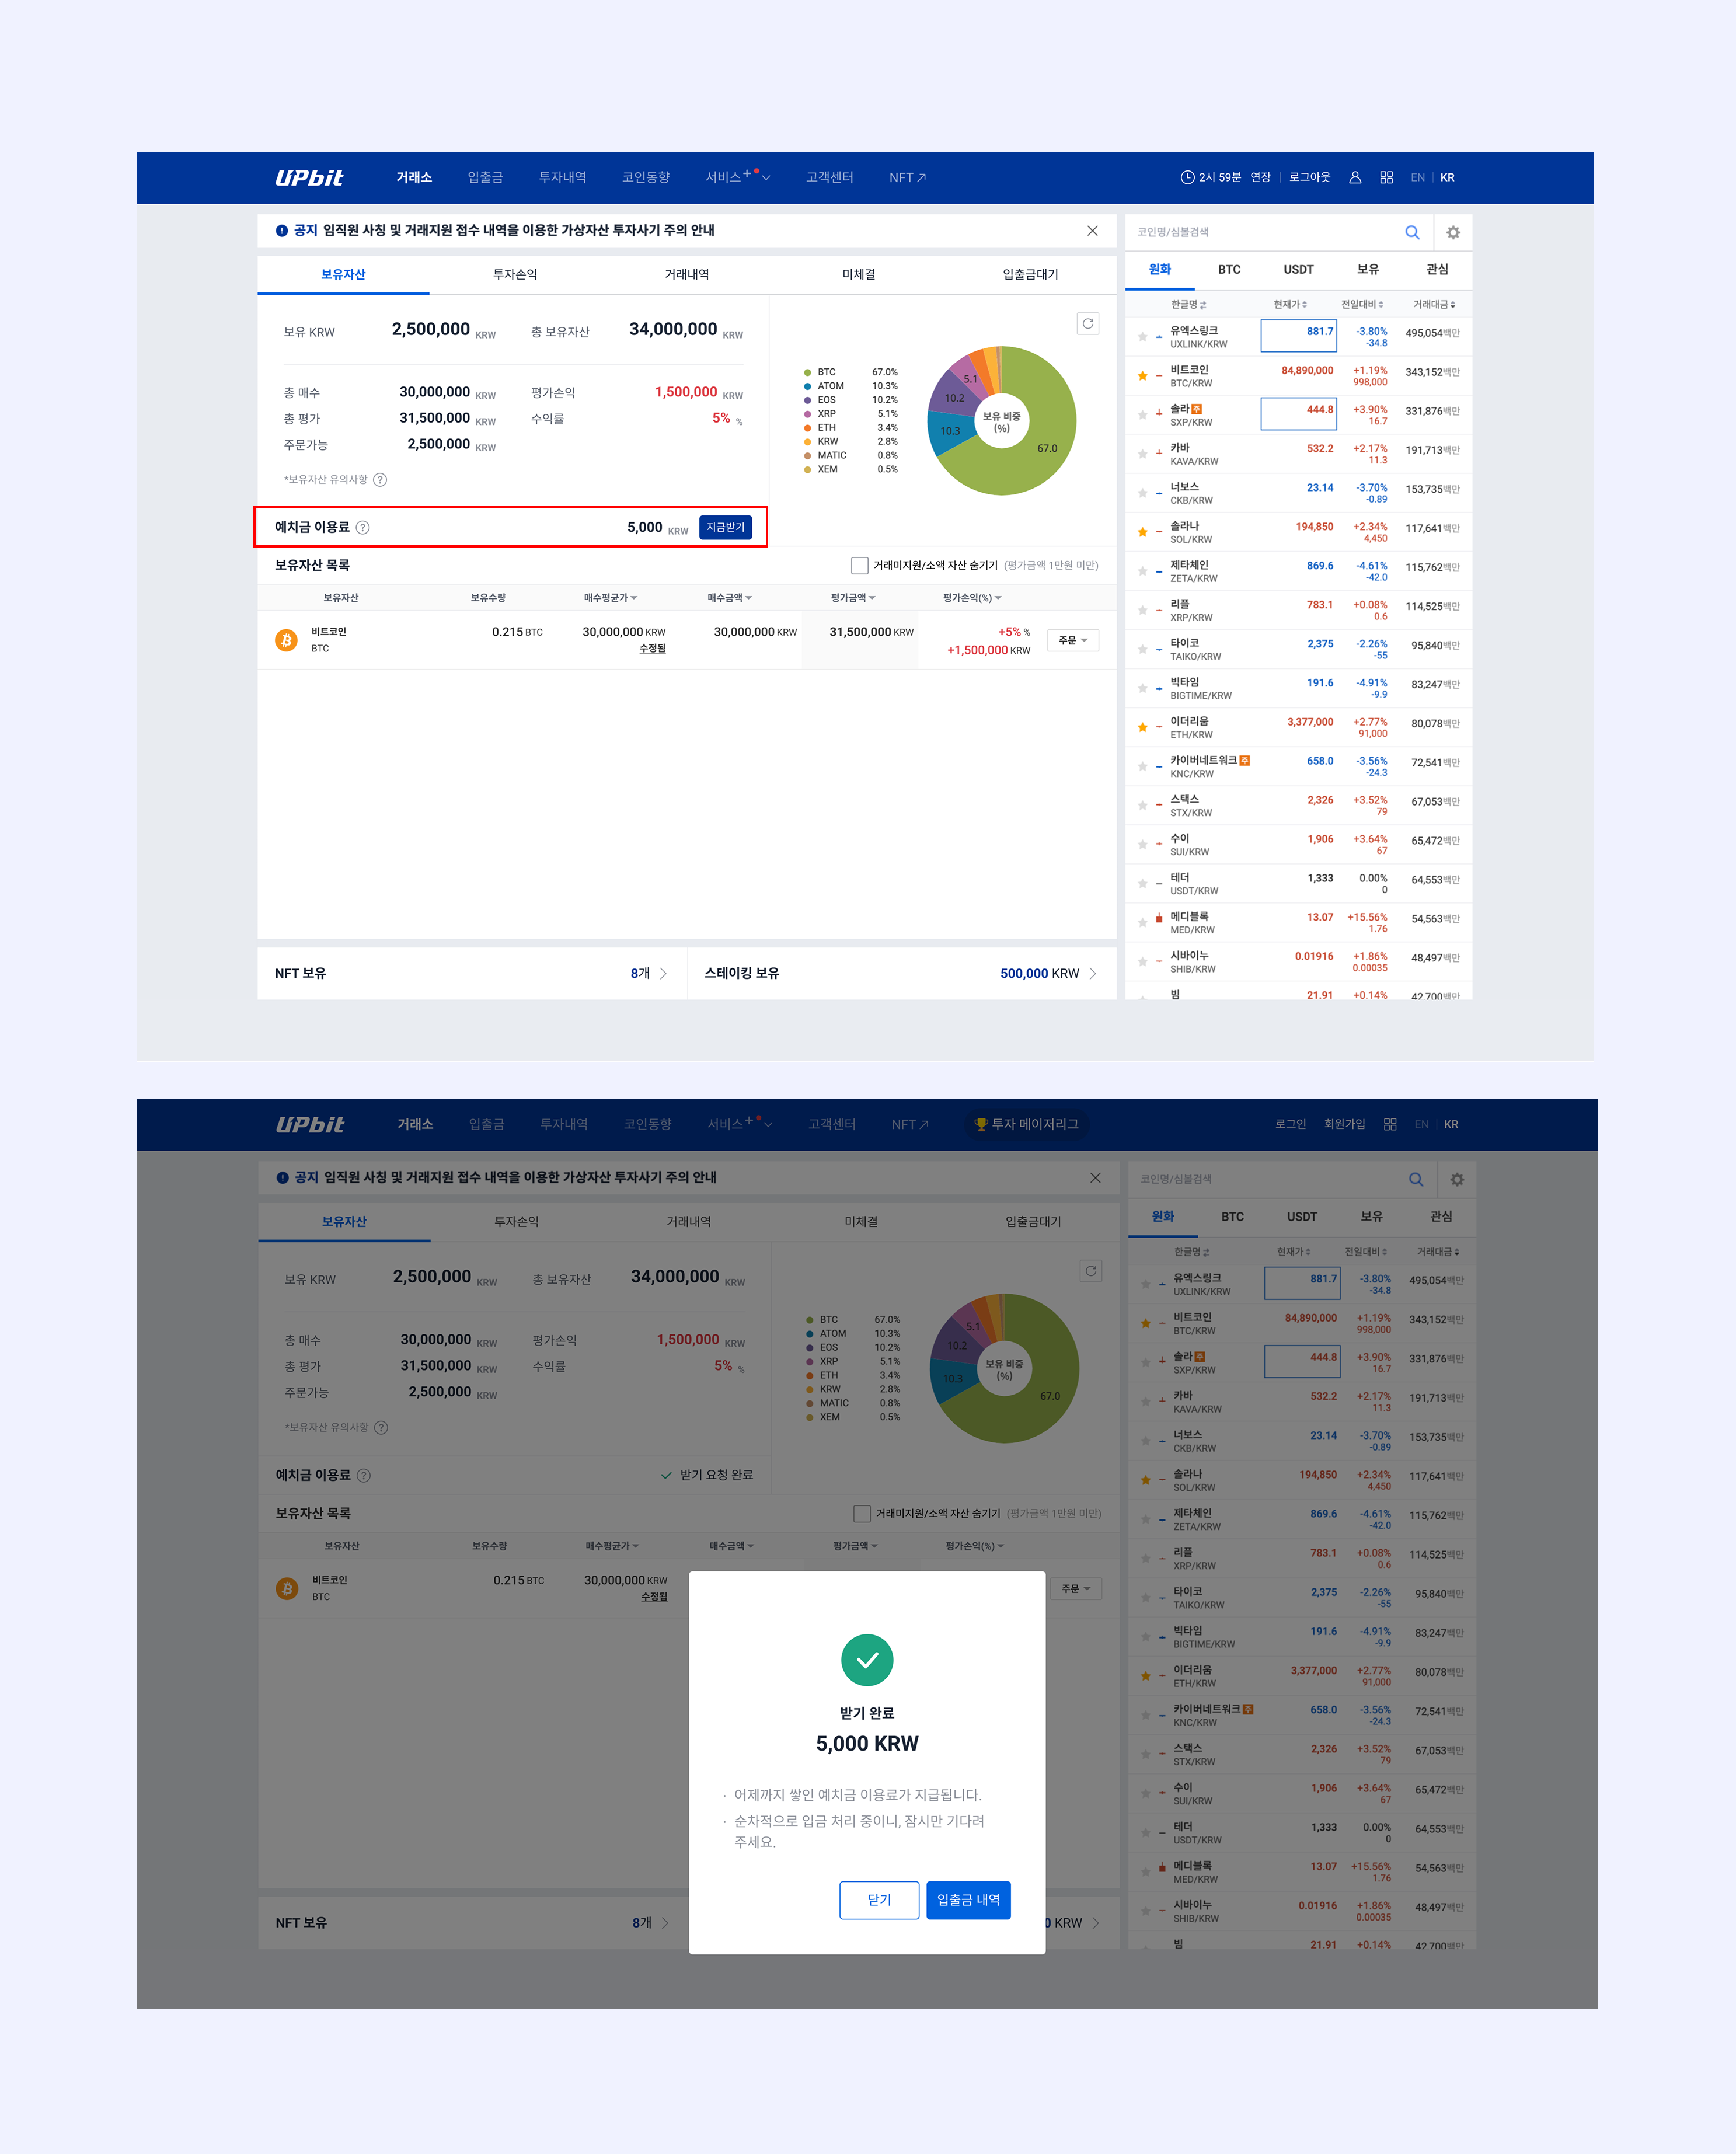The image size is (1736, 2154).
Task: Sort market list by 전일대비 in upper screen
Action: click(x=1362, y=304)
